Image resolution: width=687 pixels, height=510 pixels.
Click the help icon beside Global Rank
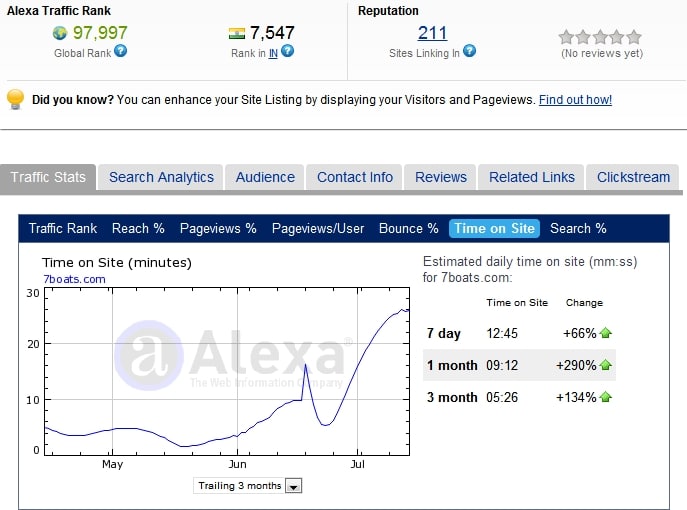pyautogui.click(x=121, y=51)
